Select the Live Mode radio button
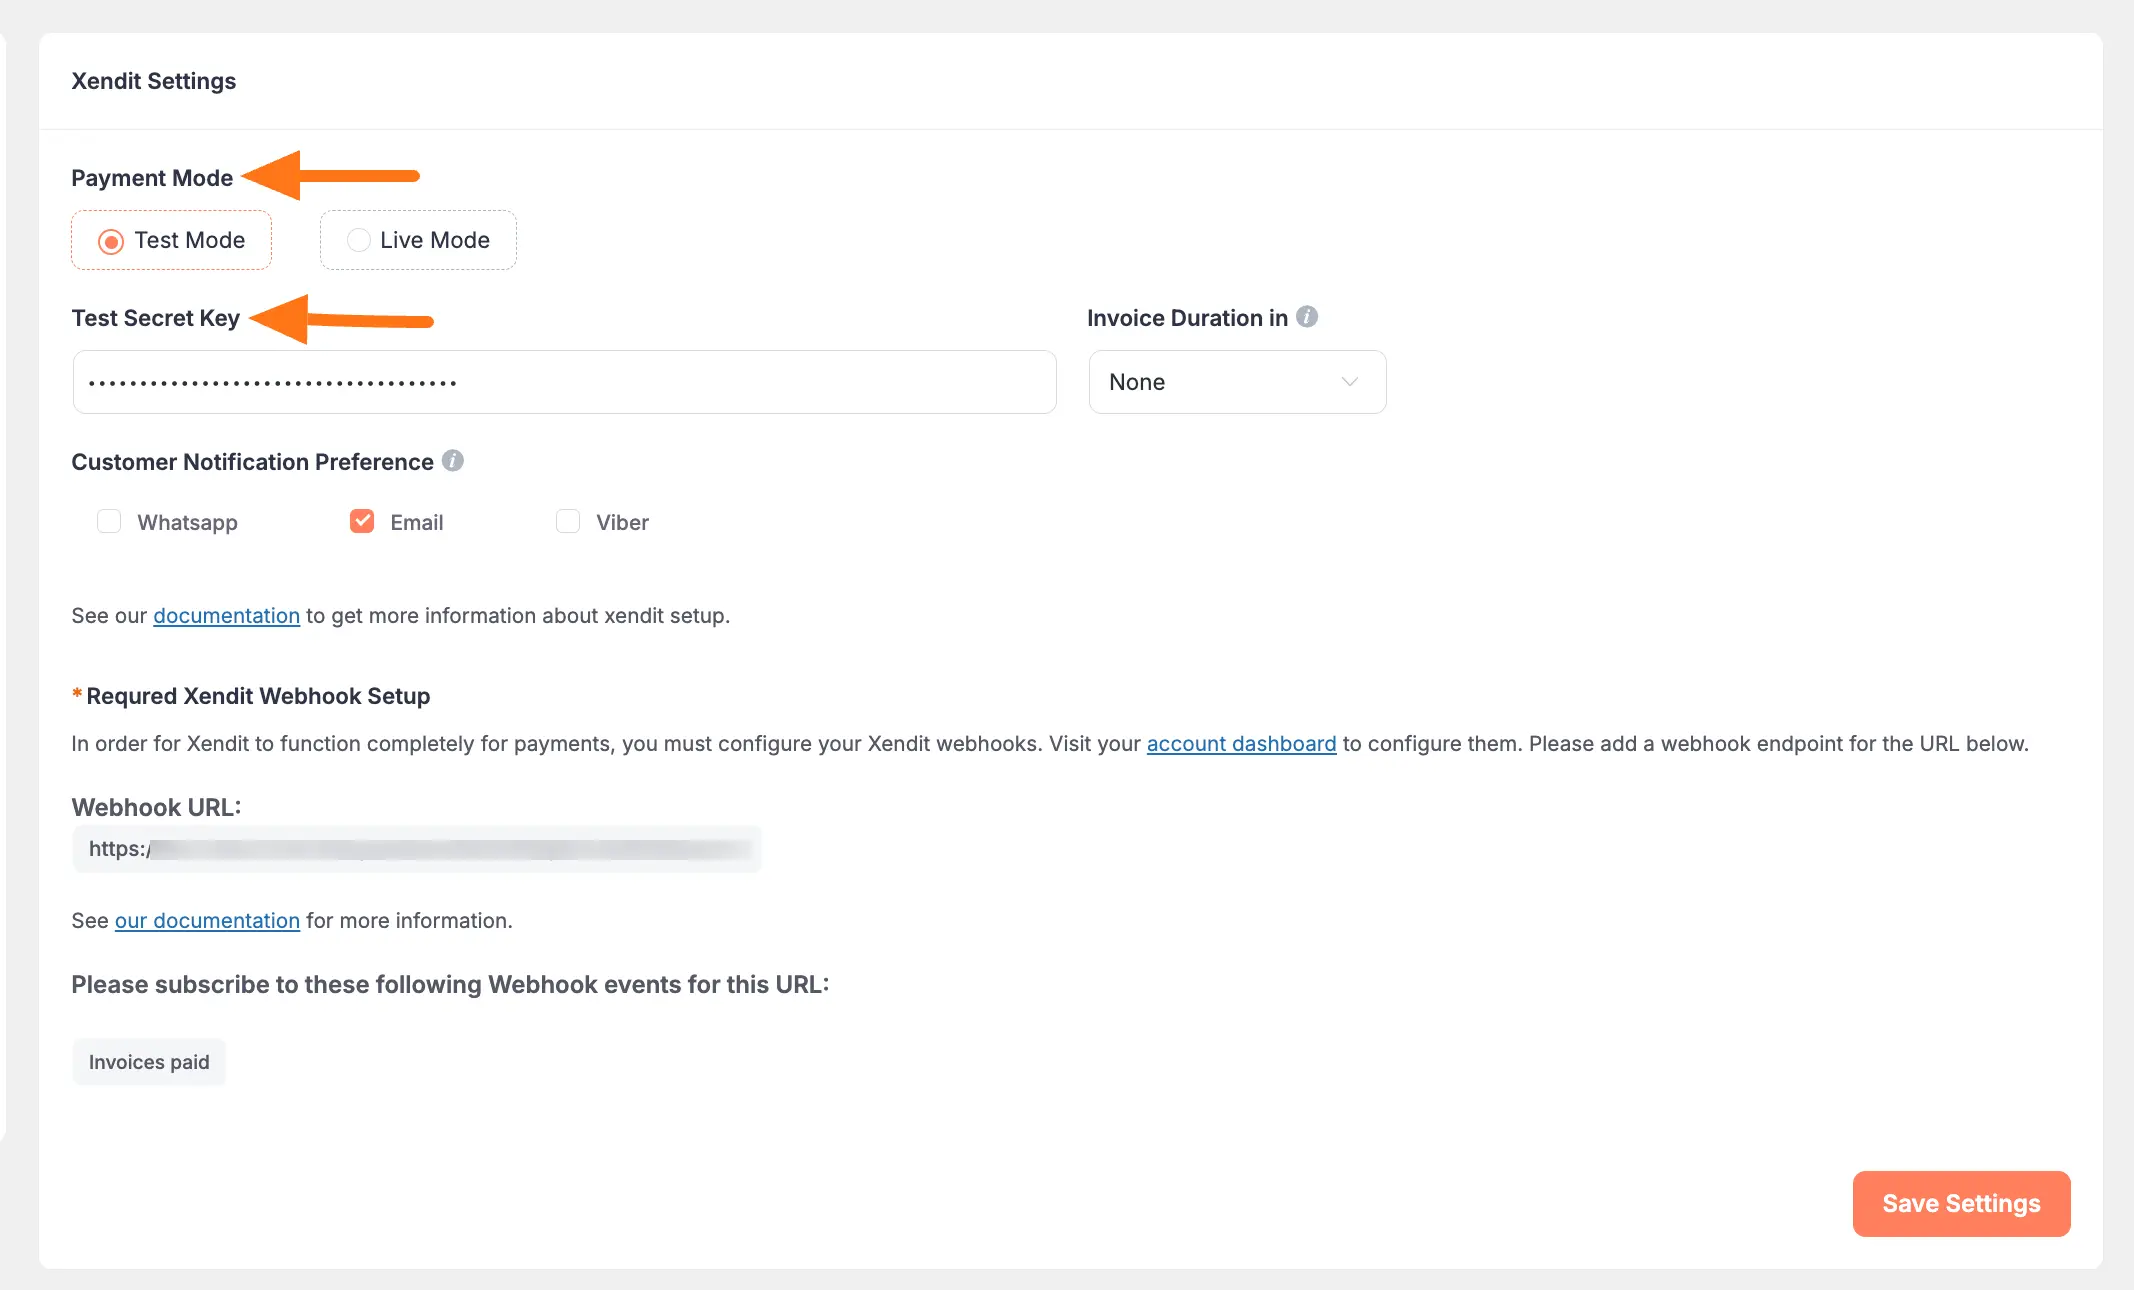 (358, 240)
